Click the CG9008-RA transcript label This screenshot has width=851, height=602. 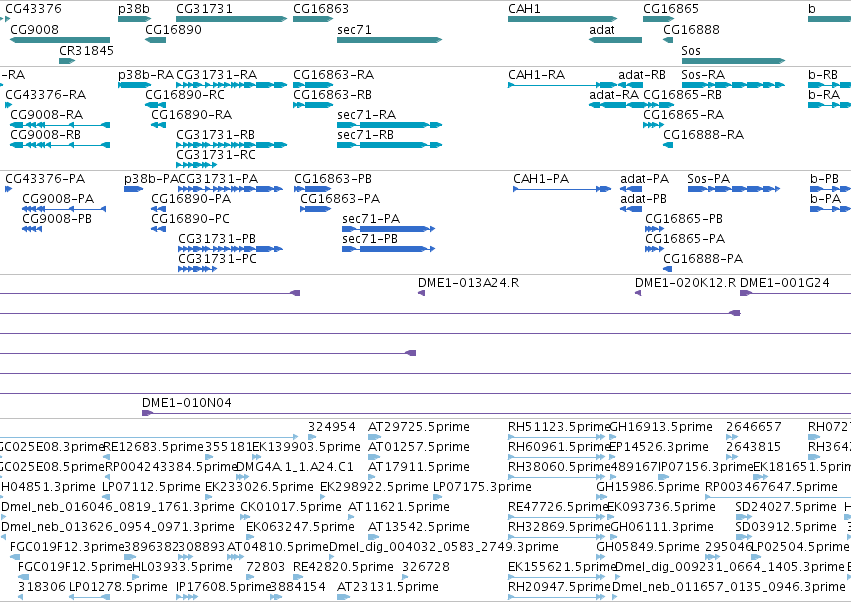click(x=46, y=115)
